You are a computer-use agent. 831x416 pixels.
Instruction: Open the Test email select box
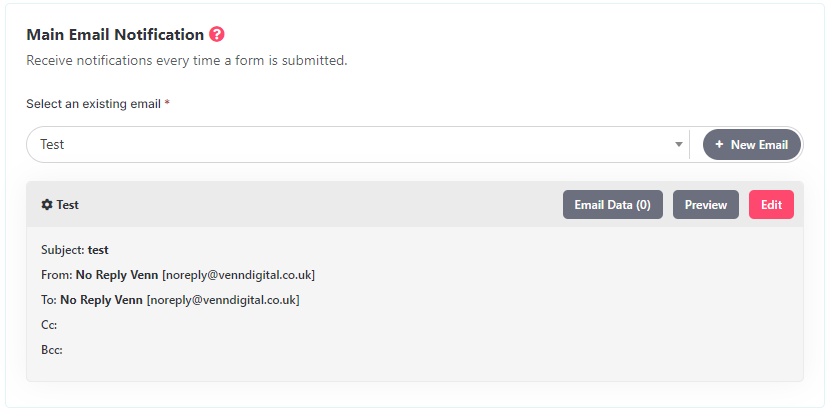358,145
